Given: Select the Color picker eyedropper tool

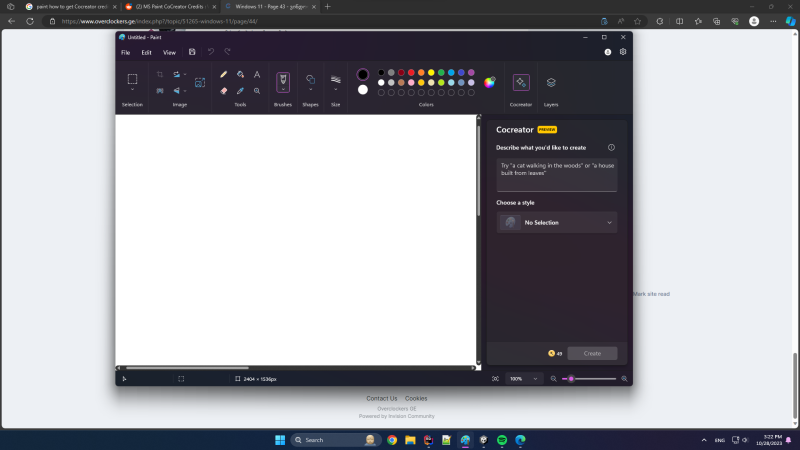Looking at the screenshot, I should (x=240, y=90).
